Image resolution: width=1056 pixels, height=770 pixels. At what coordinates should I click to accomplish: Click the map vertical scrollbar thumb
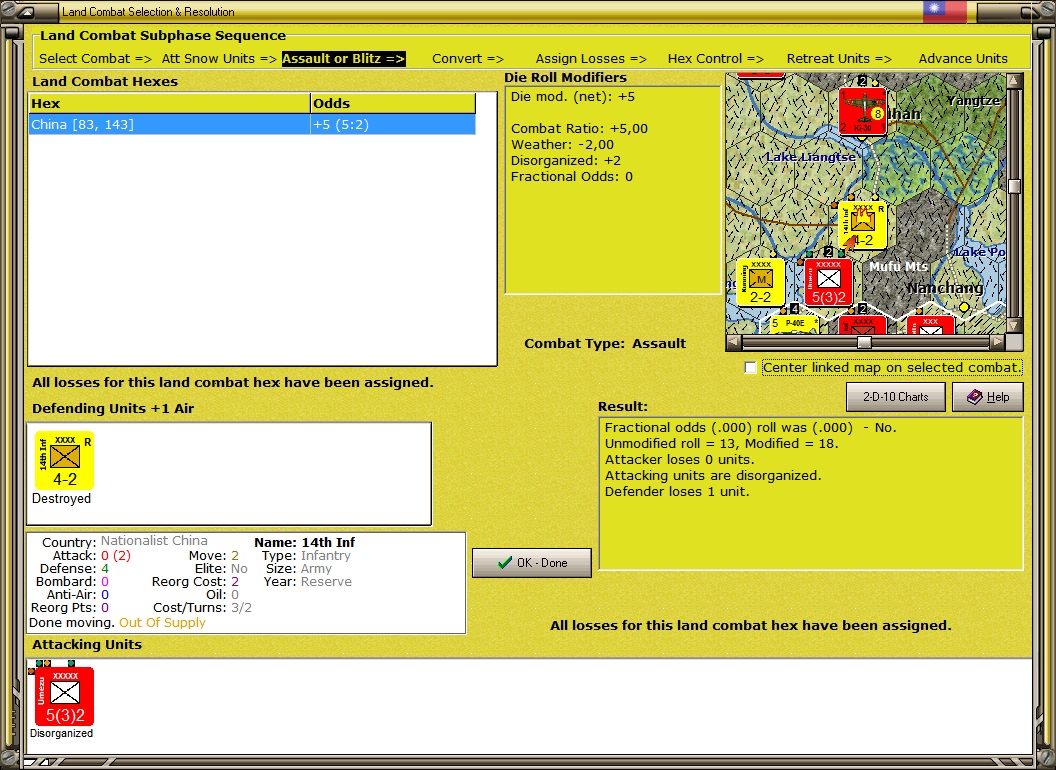pyautogui.click(x=1014, y=186)
